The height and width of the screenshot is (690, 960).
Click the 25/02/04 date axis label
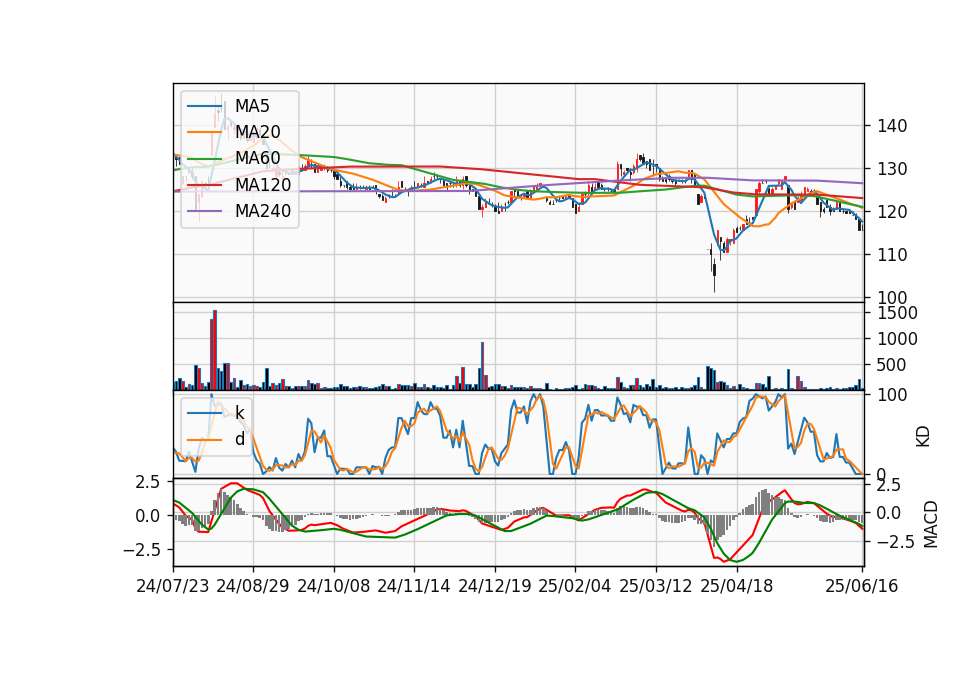coord(575,586)
